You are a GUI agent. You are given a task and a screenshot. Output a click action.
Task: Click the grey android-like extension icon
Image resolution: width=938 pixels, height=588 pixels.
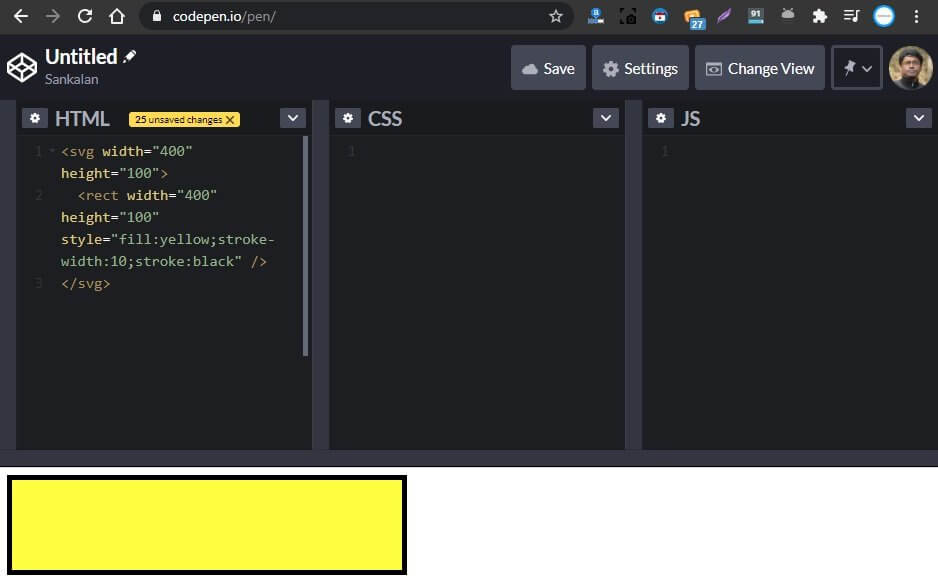click(x=788, y=14)
